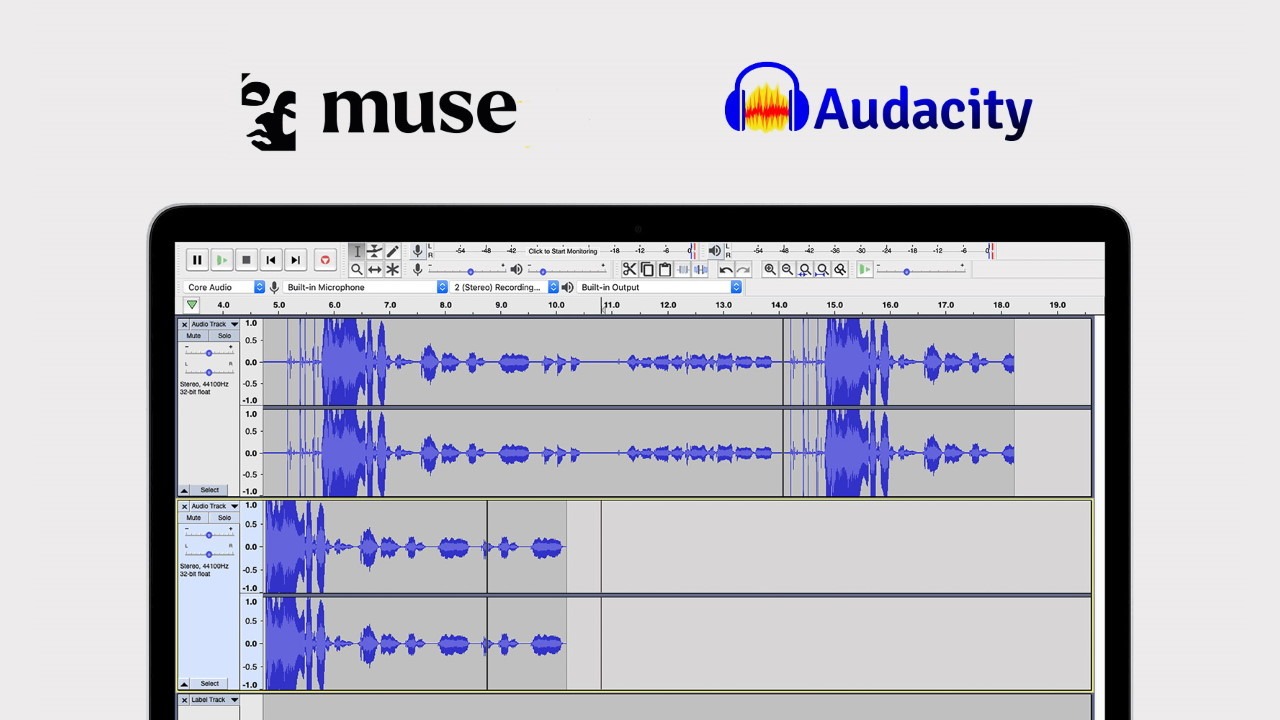The image size is (1280, 720).
Task: Click the Cut scissors icon
Action: tap(630, 269)
